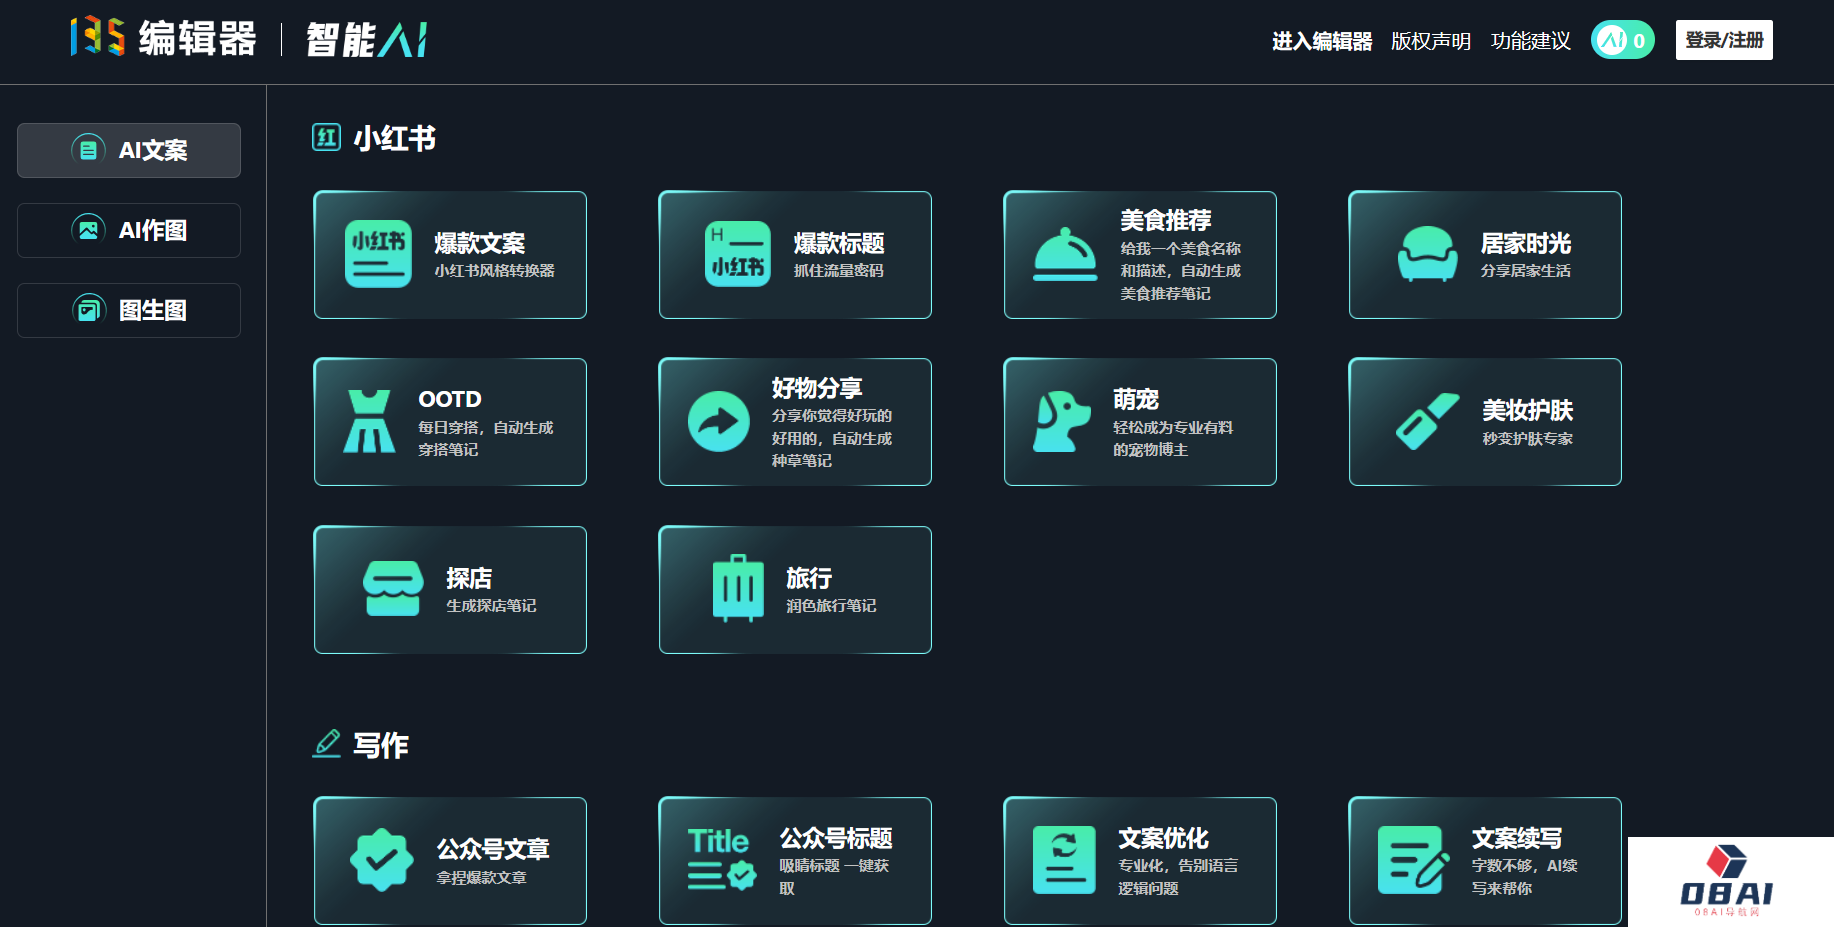Image resolution: width=1834 pixels, height=927 pixels.
Task: Click the 美妆护肤 card title text
Action: pyautogui.click(x=1528, y=410)
